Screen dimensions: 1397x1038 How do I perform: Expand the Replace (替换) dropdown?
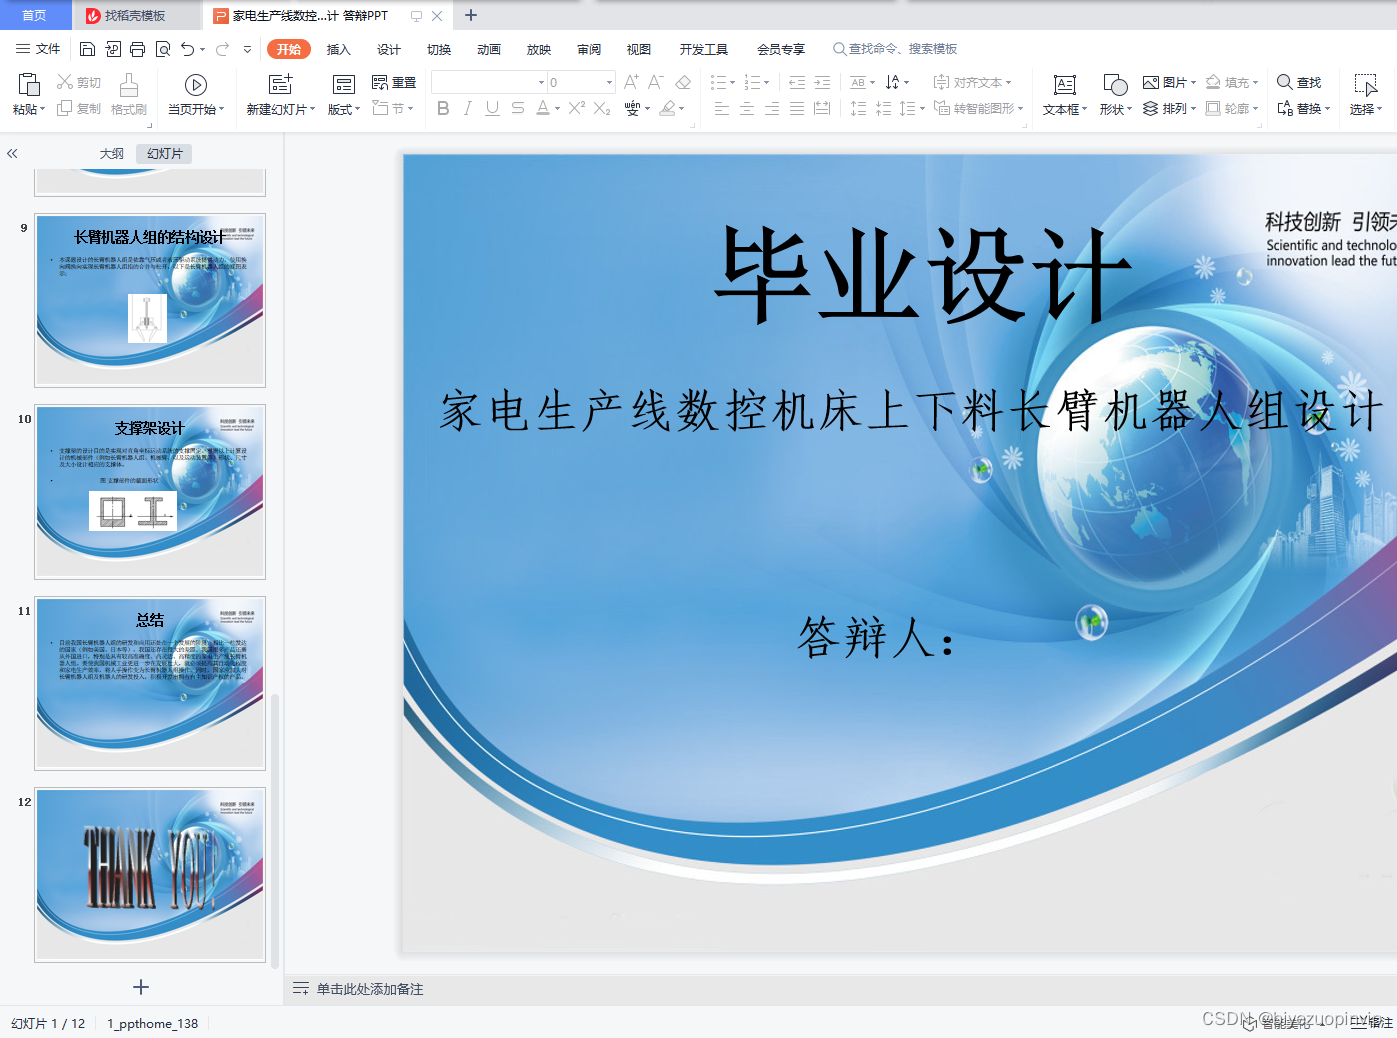1327,108
